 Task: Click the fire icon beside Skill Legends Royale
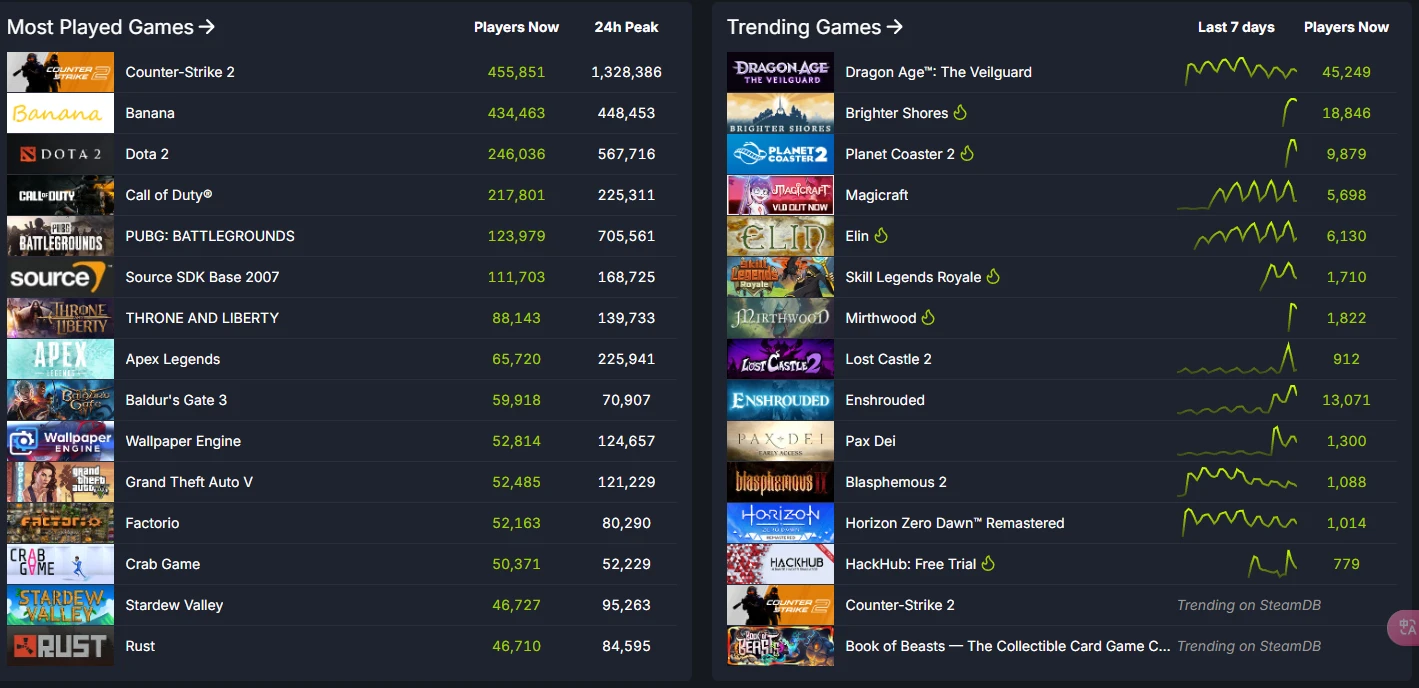(x=993, y=277)
